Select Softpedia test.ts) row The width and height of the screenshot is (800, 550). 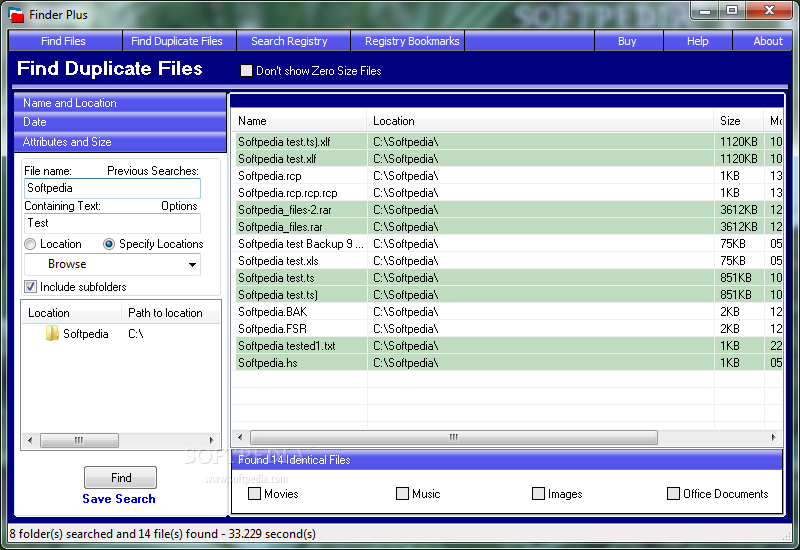(509, 295)
